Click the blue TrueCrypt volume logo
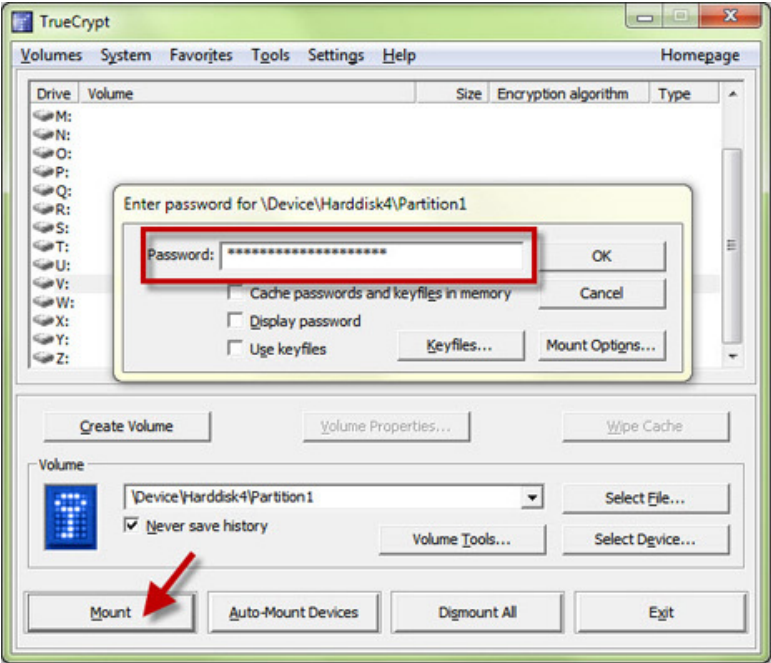 tap(70, 516)
